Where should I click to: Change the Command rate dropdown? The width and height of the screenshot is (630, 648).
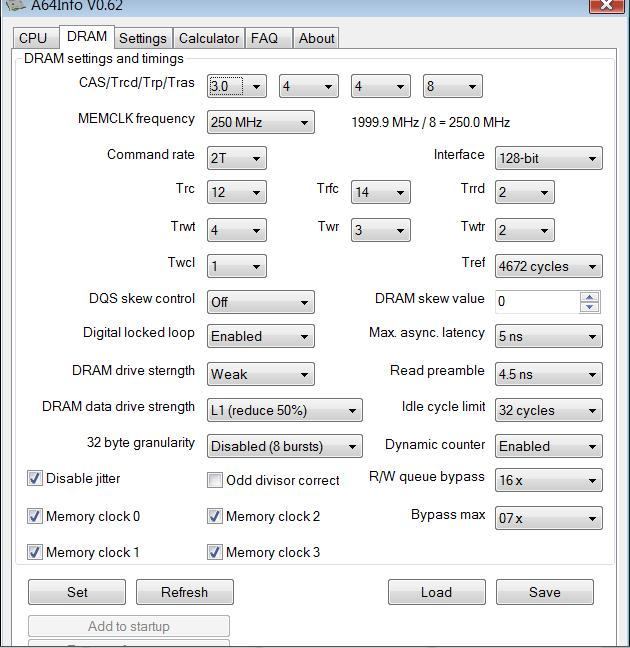(237, 158)
